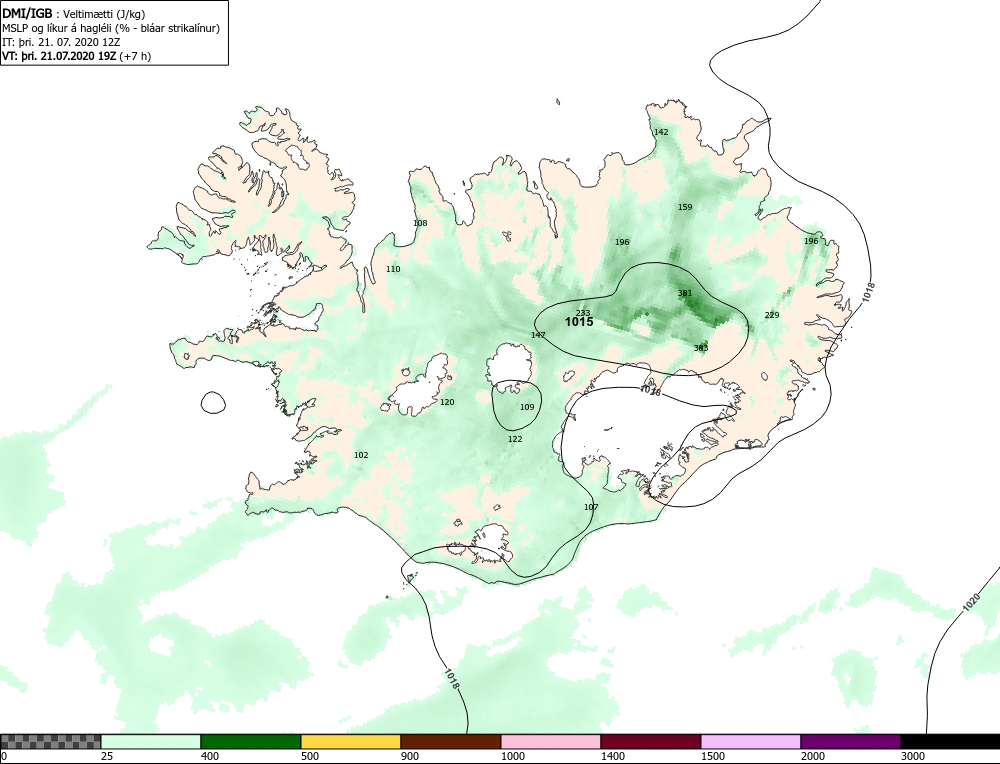This screenshot has width=1000, height=764.
Task: Click the 196 value on the eastern coastline
Action: click(811, 241)
